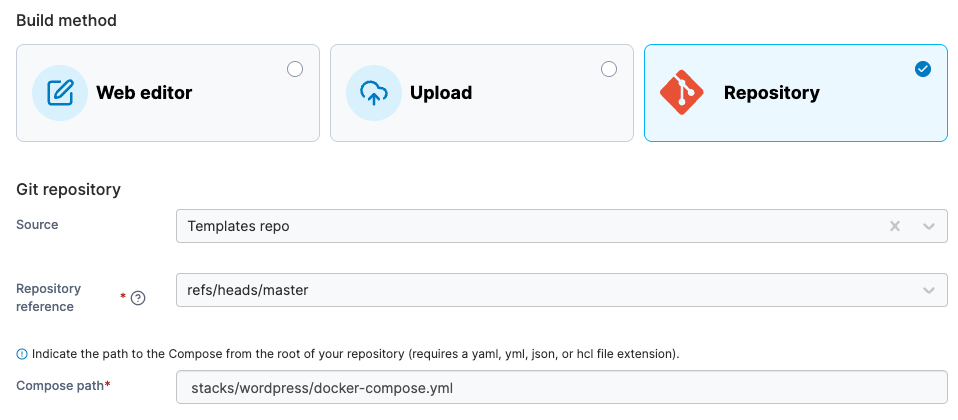Click the Upload cloud arrow icon
Screen dimensions: 958x420
tap(374, 93)
